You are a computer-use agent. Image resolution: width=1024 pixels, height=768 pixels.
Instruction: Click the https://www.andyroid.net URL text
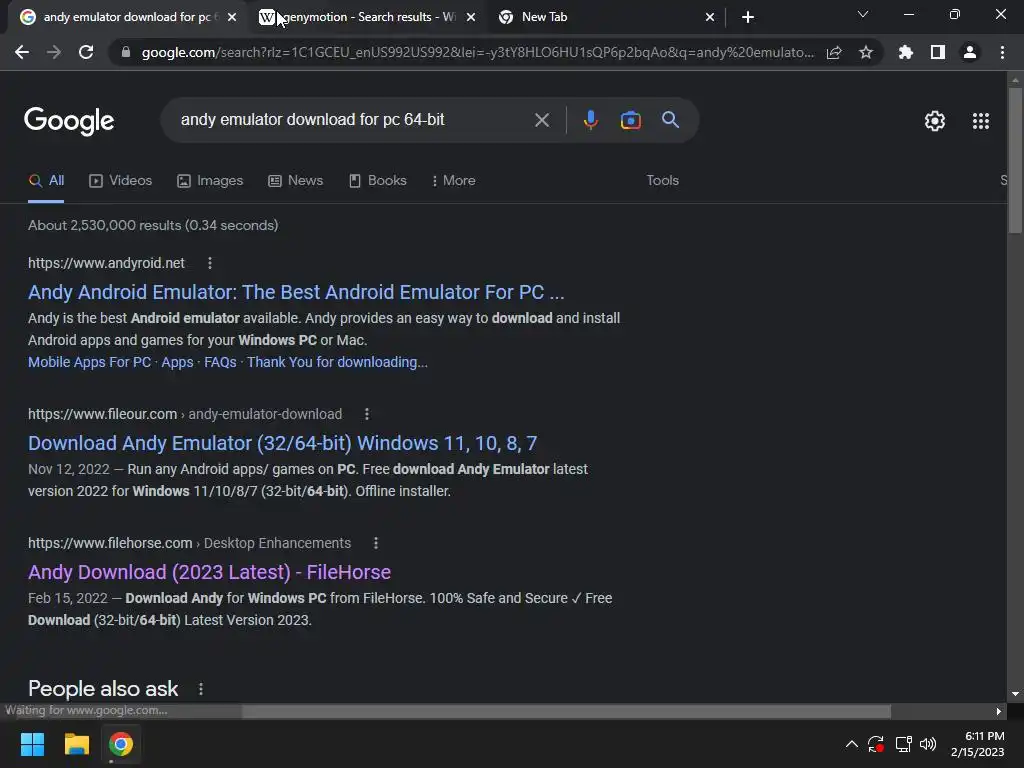tap(106, 263)
